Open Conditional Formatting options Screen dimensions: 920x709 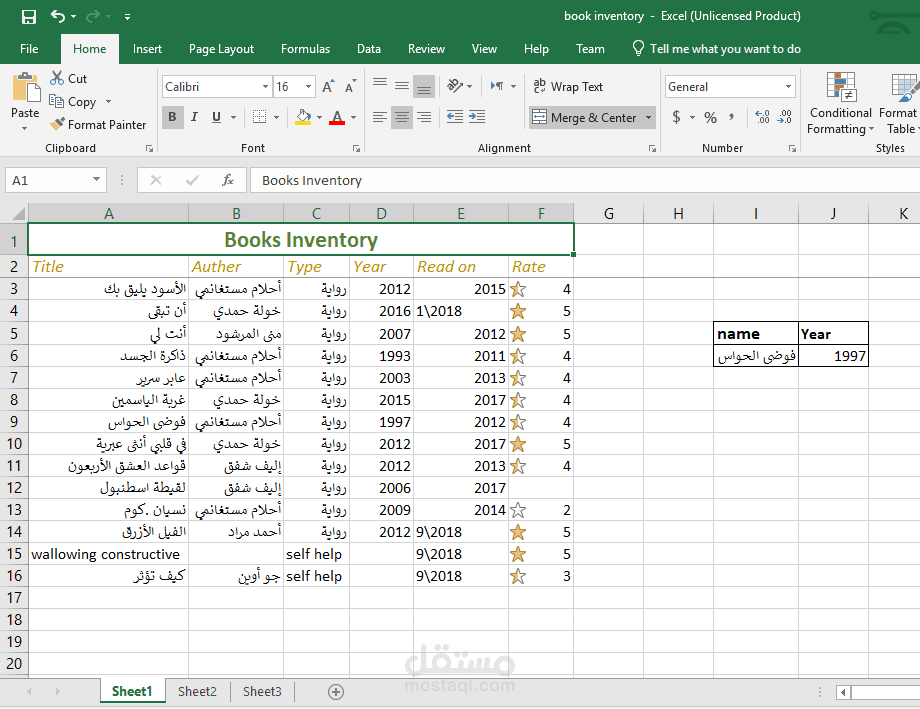point(840,104)
